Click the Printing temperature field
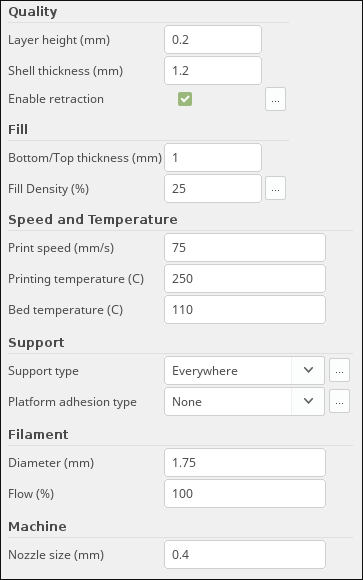The height and width of the screenshot is (580, 363). 245,279
